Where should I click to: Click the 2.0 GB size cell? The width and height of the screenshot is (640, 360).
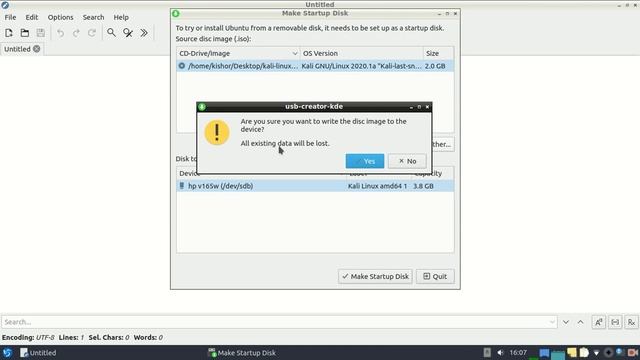(435, 66)
